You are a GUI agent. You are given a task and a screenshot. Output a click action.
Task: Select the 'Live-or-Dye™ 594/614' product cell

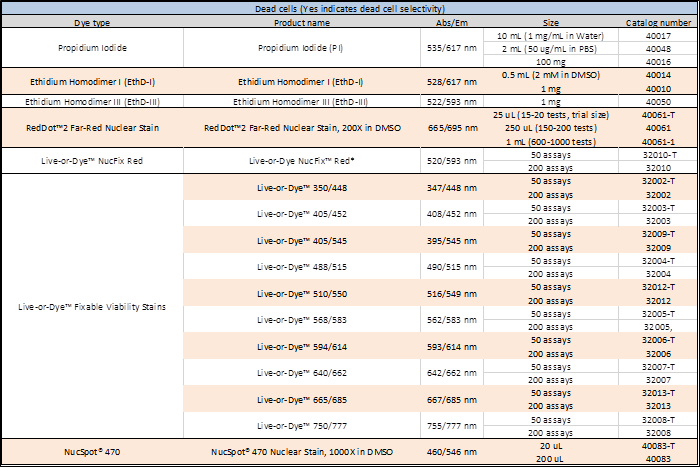click(x=302, y=346)
